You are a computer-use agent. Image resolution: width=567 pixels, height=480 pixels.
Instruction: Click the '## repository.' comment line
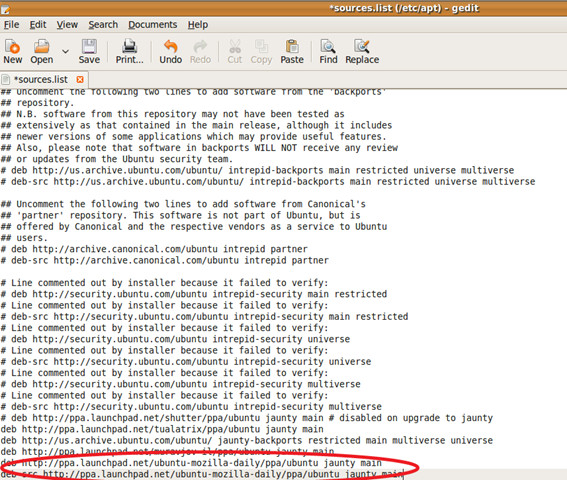click(37, 103)
